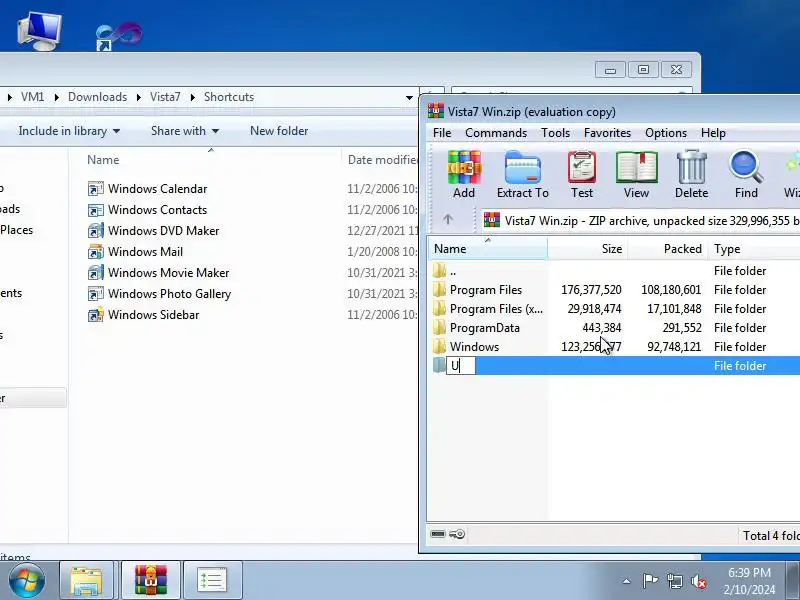Expand the address bar history dropdown
Image resolution: width=800 pixels, height=600 pixels.
point(409,97)
